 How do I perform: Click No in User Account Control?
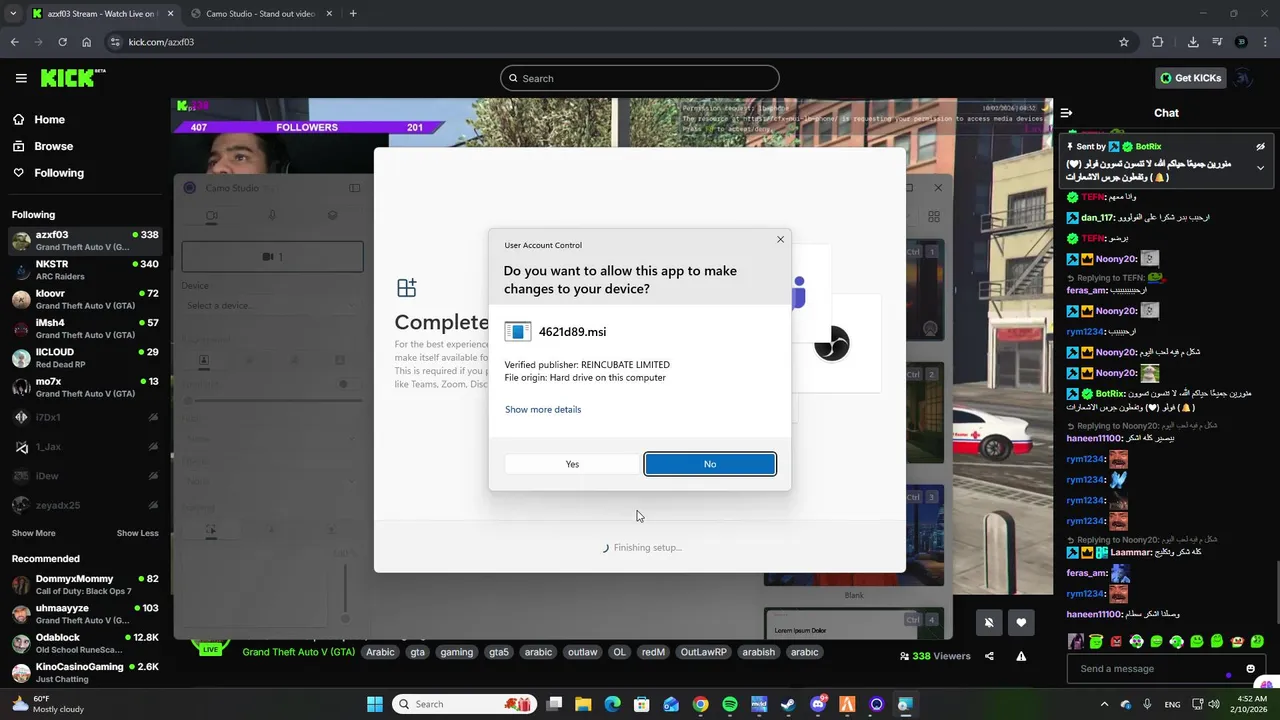click(x=710, y=464)
